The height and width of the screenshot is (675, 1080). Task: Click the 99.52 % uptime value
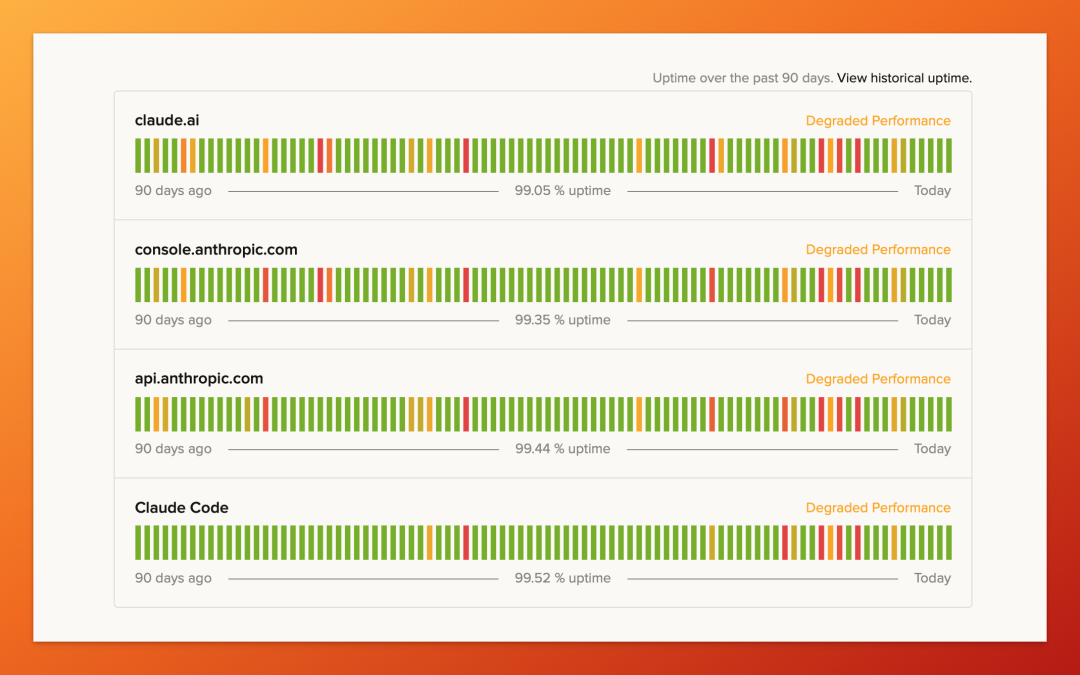click(x=563, y=578)
